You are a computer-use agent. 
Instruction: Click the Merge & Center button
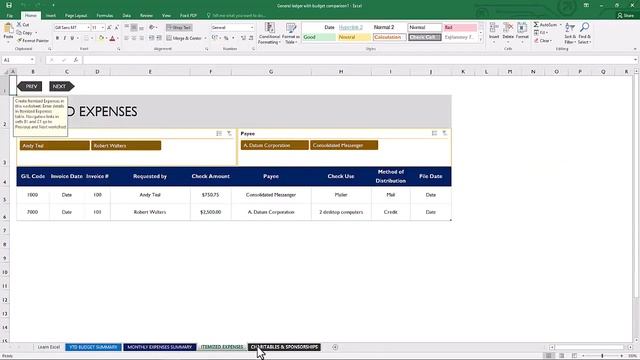pos(184,38)
